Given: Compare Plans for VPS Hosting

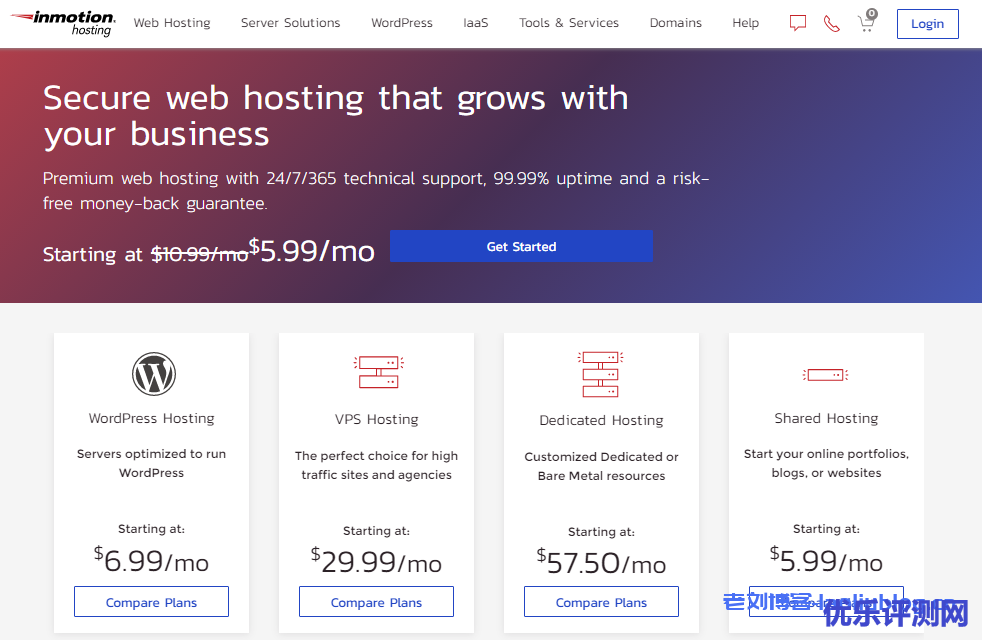Looking at the screenshot, I should (376, 602).
